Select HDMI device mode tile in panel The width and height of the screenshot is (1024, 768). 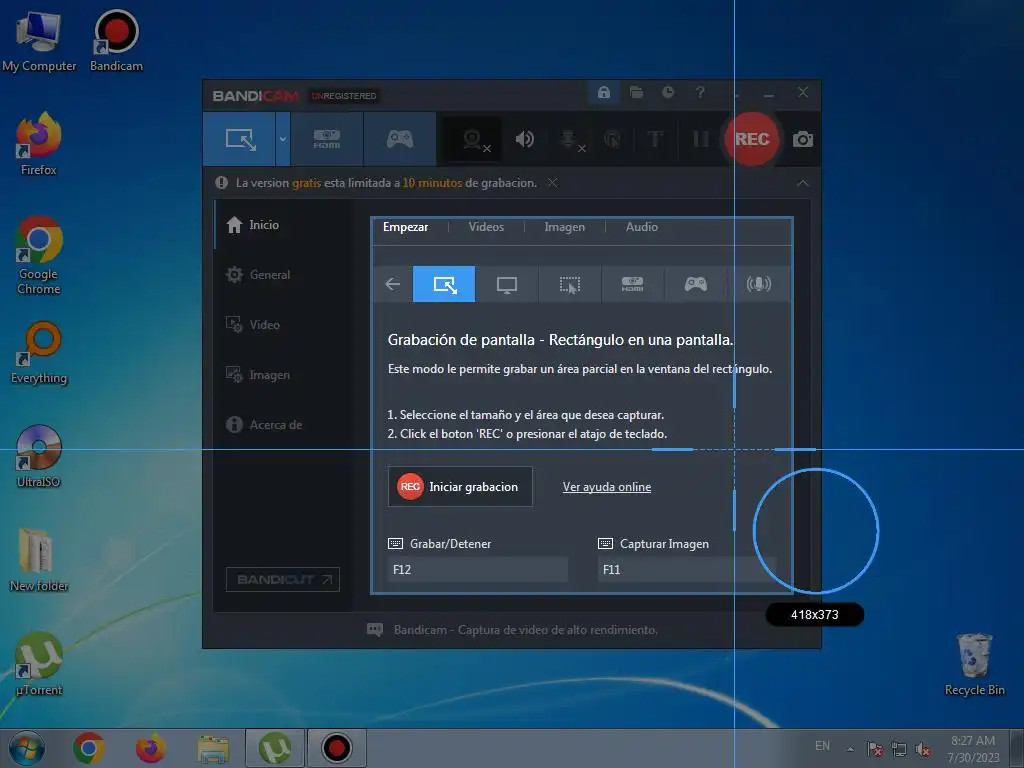tap(632, 284)
